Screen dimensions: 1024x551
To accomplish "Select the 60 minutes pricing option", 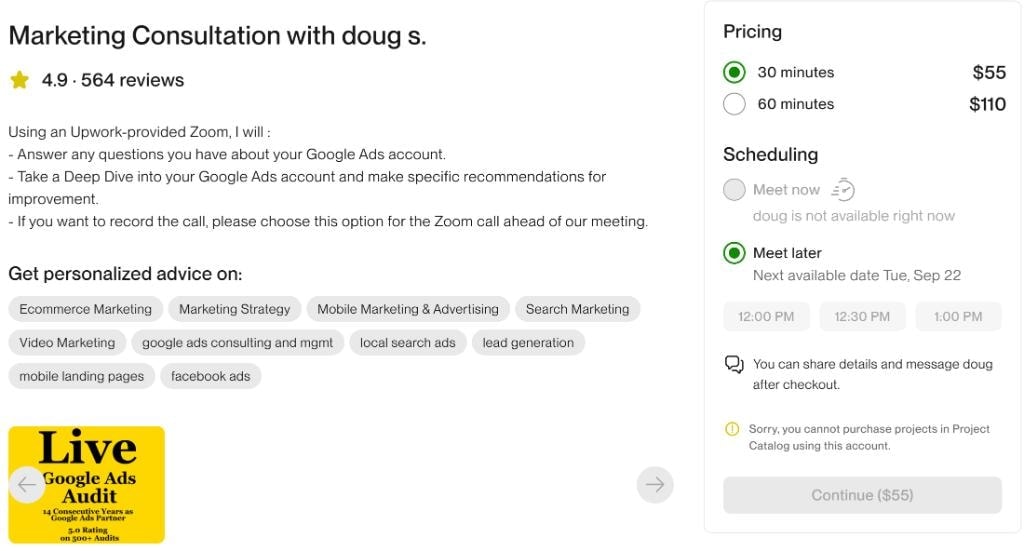I will [x=734, y=104].
